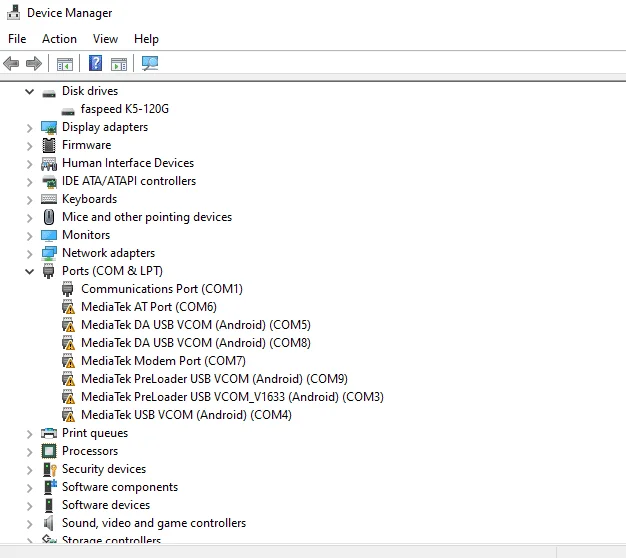
Task: Click the Device Manager title bar icon
Action: click(x=14, y=12)
